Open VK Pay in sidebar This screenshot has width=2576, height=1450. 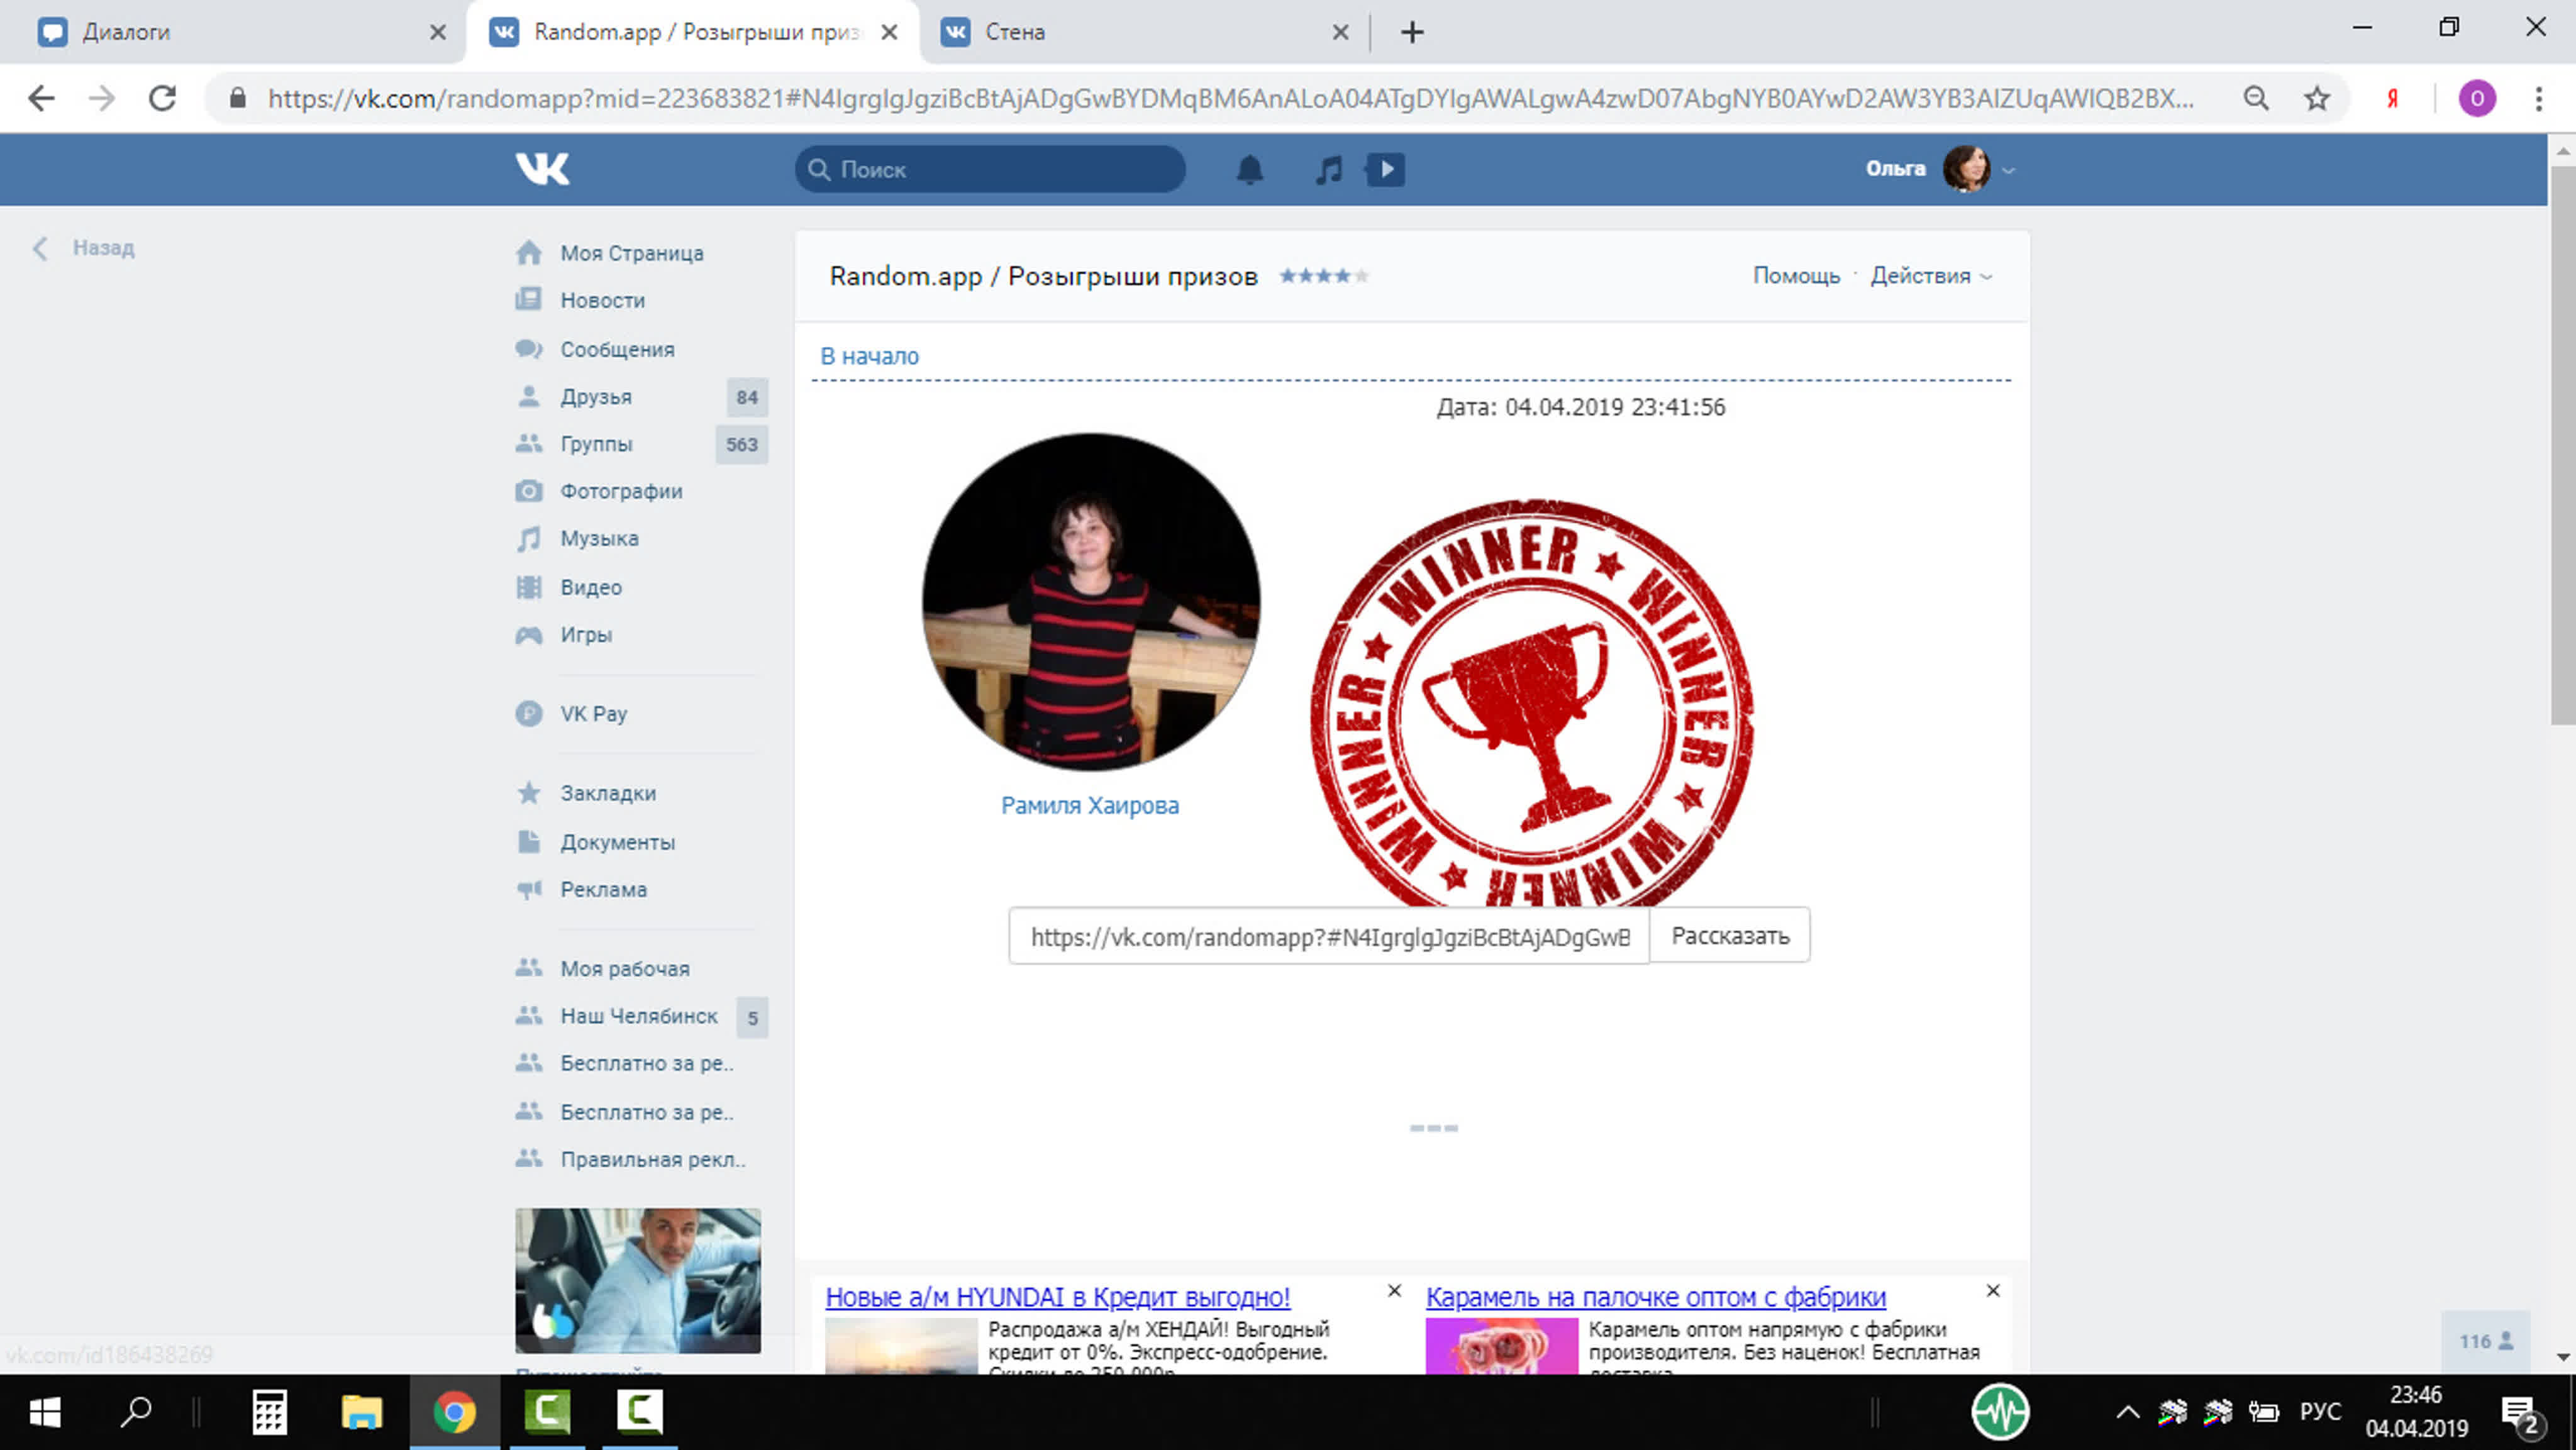point(593,713)
